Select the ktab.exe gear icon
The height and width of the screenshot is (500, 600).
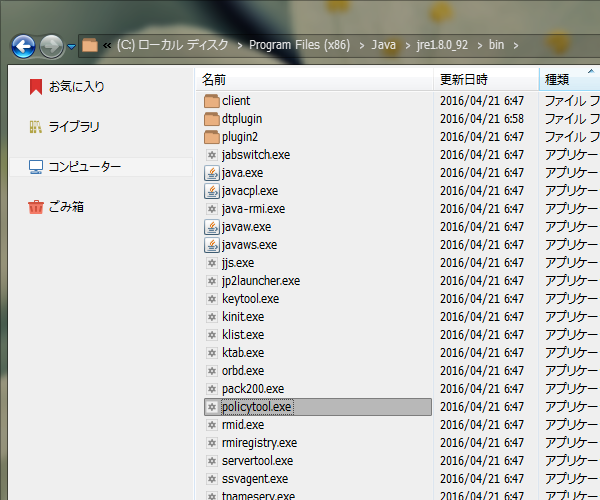(212, 353)
